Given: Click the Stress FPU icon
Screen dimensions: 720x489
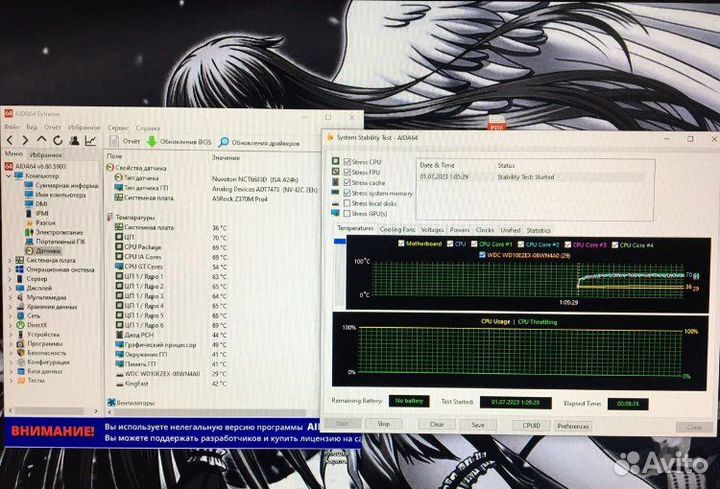Looking at the screenshot, I should pos(336,171).
